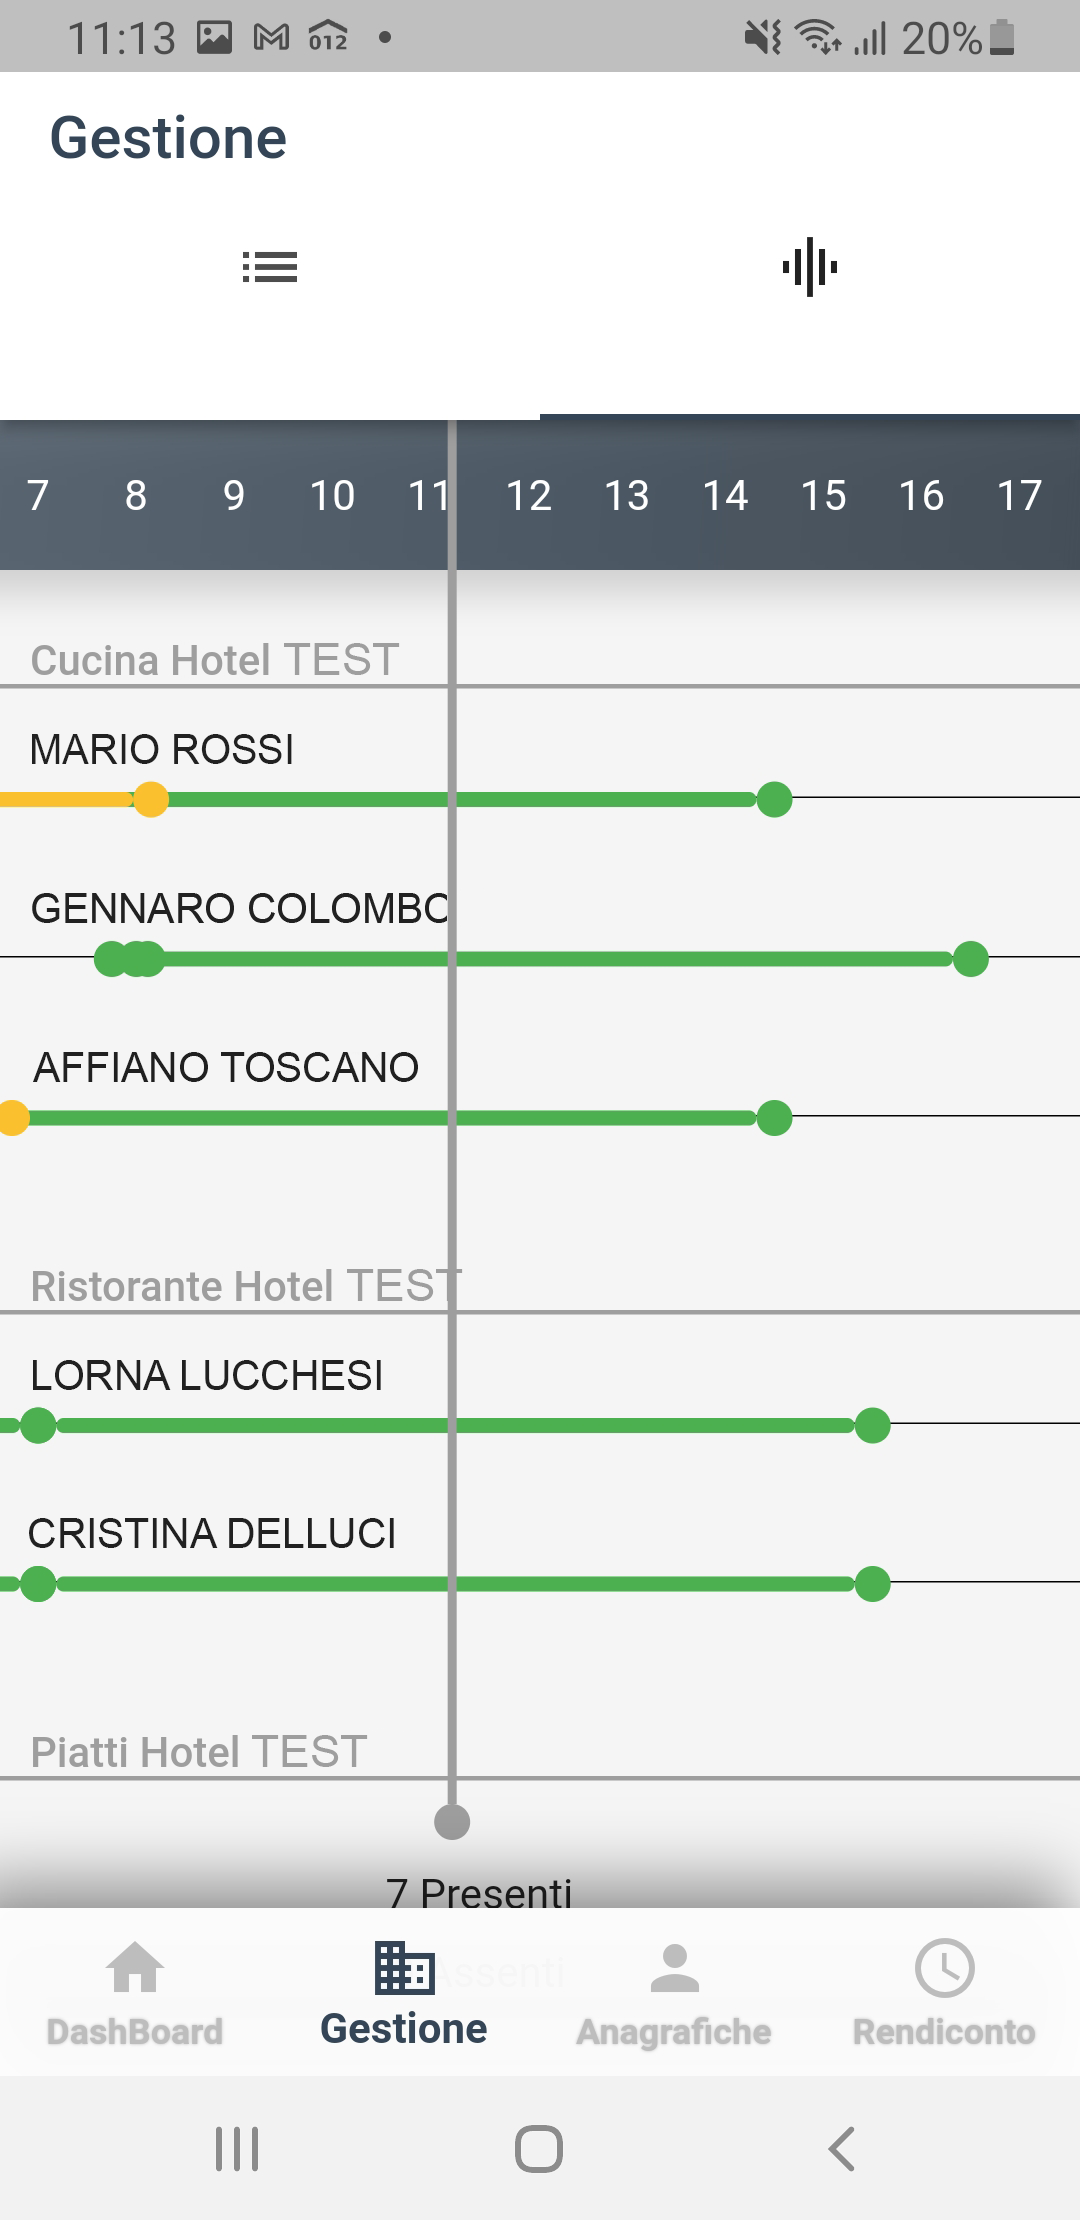The image size is (1080, 2220).
Task: Tap the Piatti Hotel TEST section header
Action: coord(199,1752)
